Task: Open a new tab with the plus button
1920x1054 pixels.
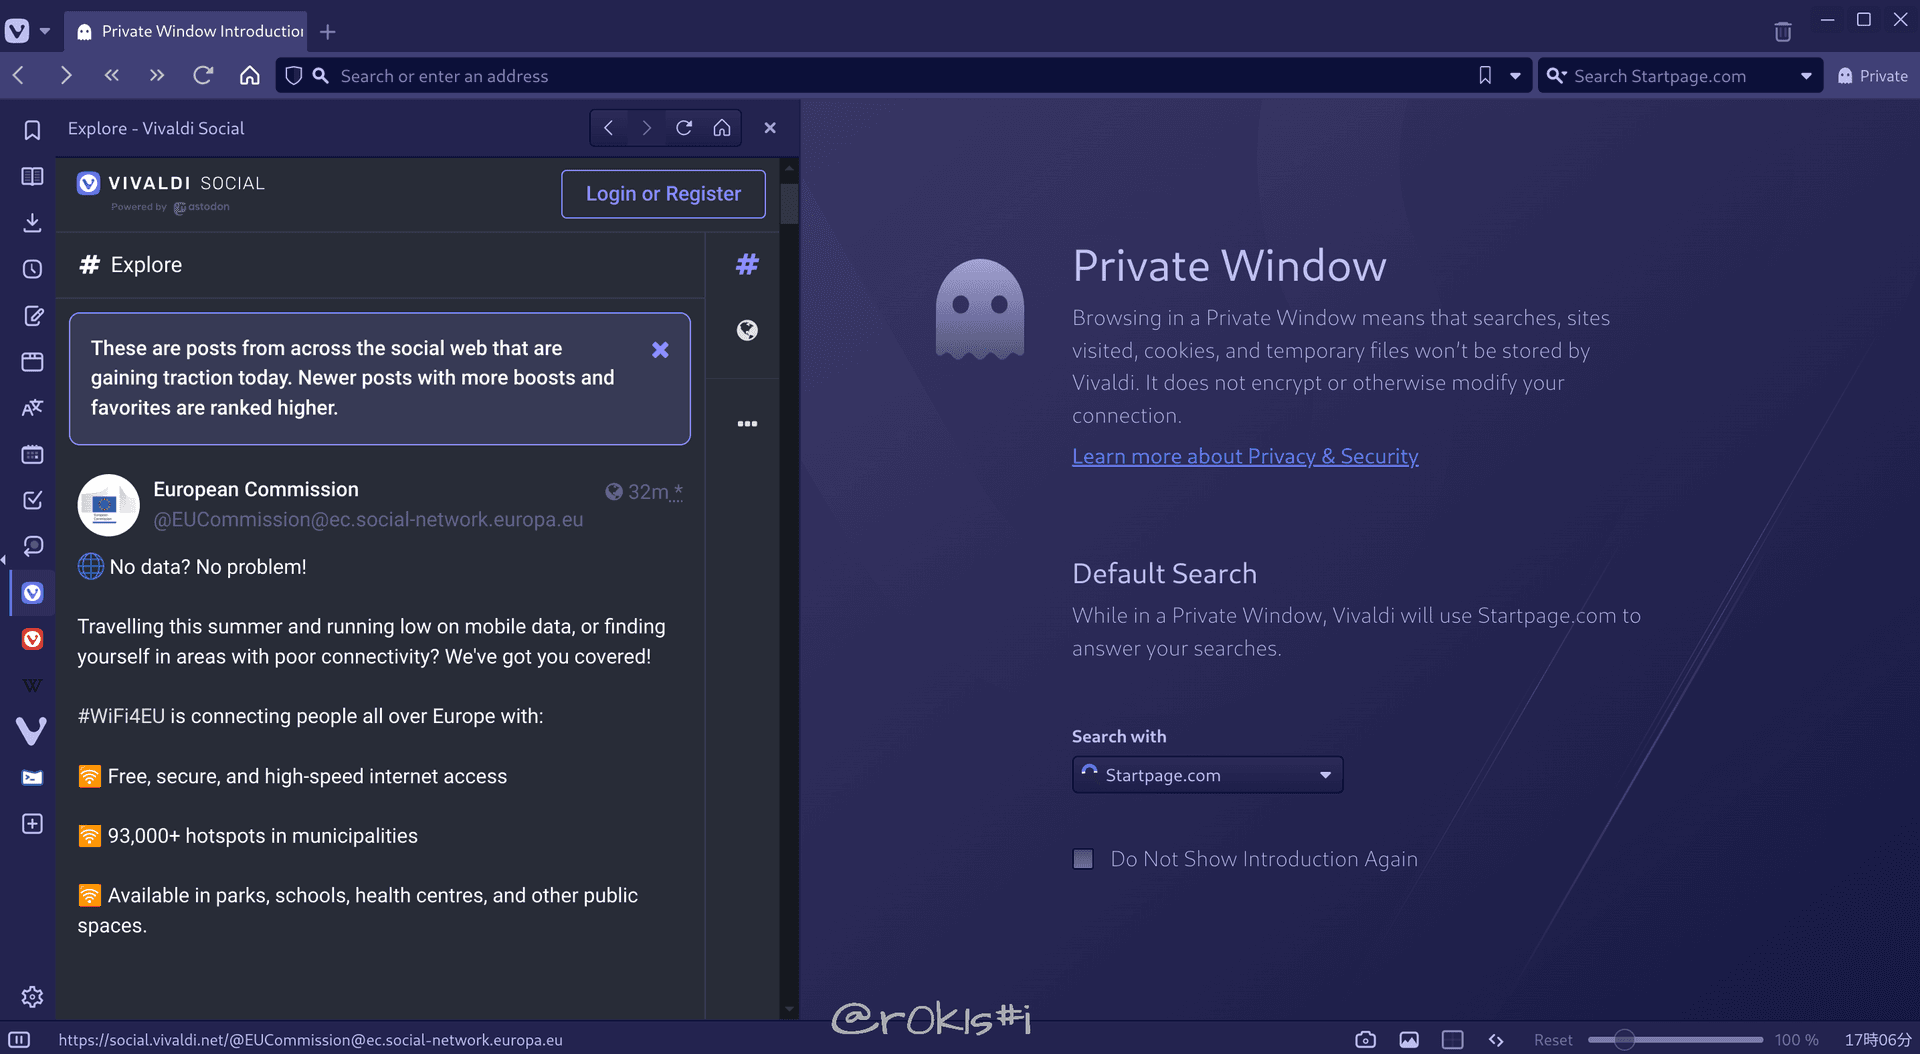Action: tap(328, 32)
